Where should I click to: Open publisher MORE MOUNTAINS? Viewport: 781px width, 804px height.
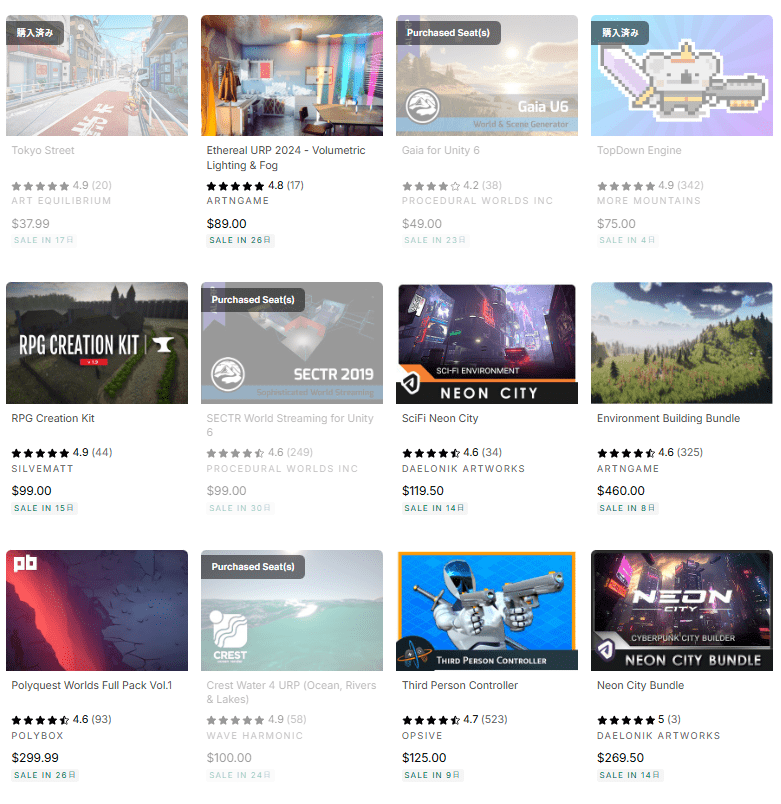(x=649, y=200)
